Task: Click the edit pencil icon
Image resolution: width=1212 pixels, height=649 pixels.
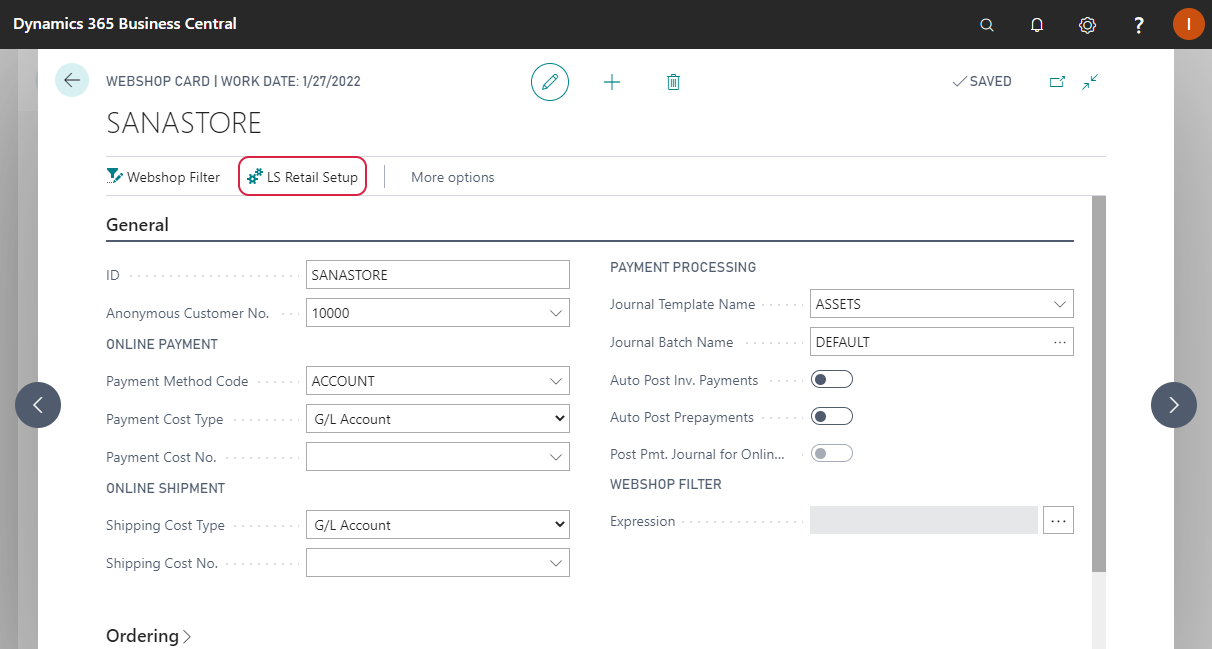Action: 550,82
